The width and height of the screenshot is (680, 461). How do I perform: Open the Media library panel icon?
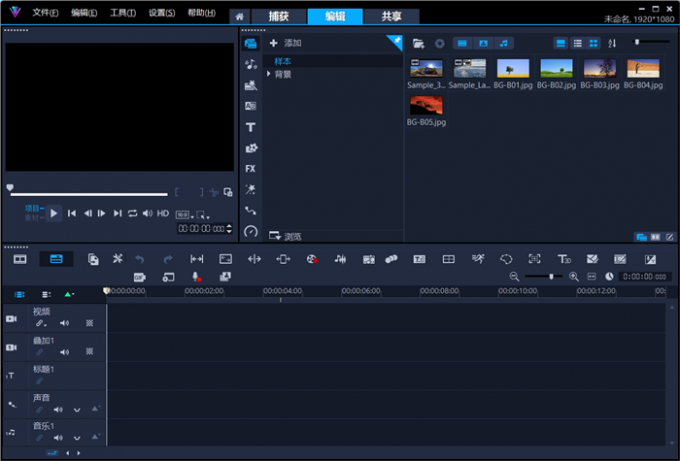coord(250,43)
